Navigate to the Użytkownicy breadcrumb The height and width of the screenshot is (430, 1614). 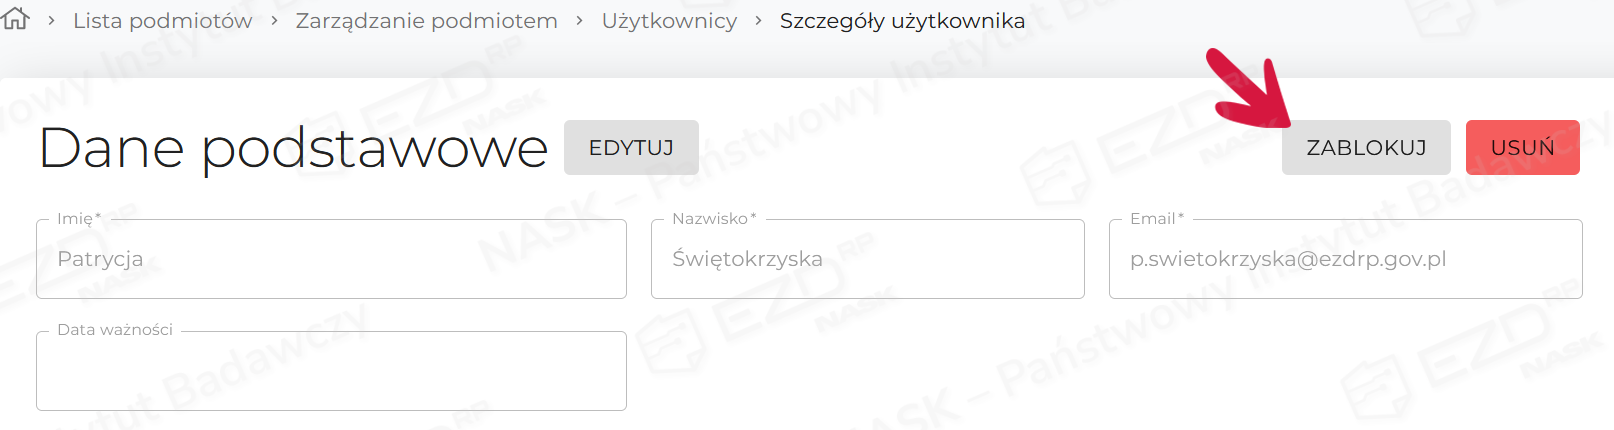[x=669, y=21]
